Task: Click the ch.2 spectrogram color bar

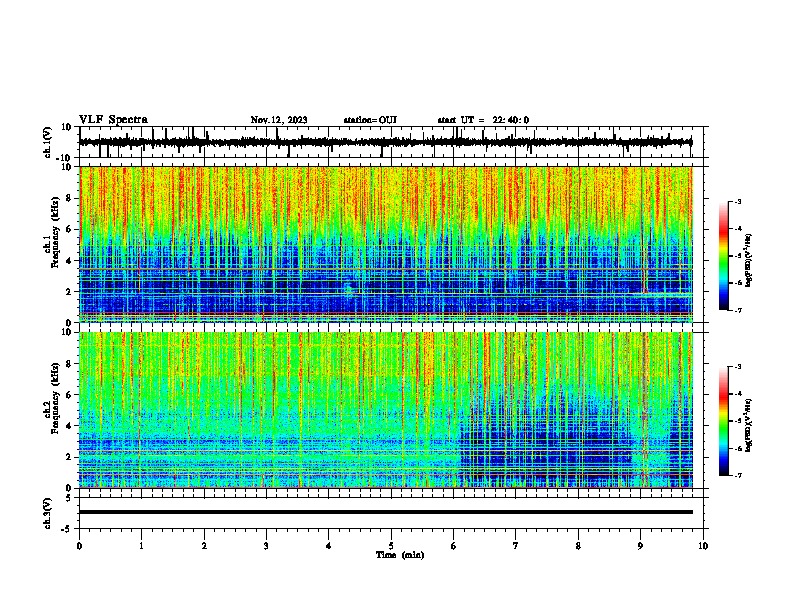Action: tap(723, 421)
